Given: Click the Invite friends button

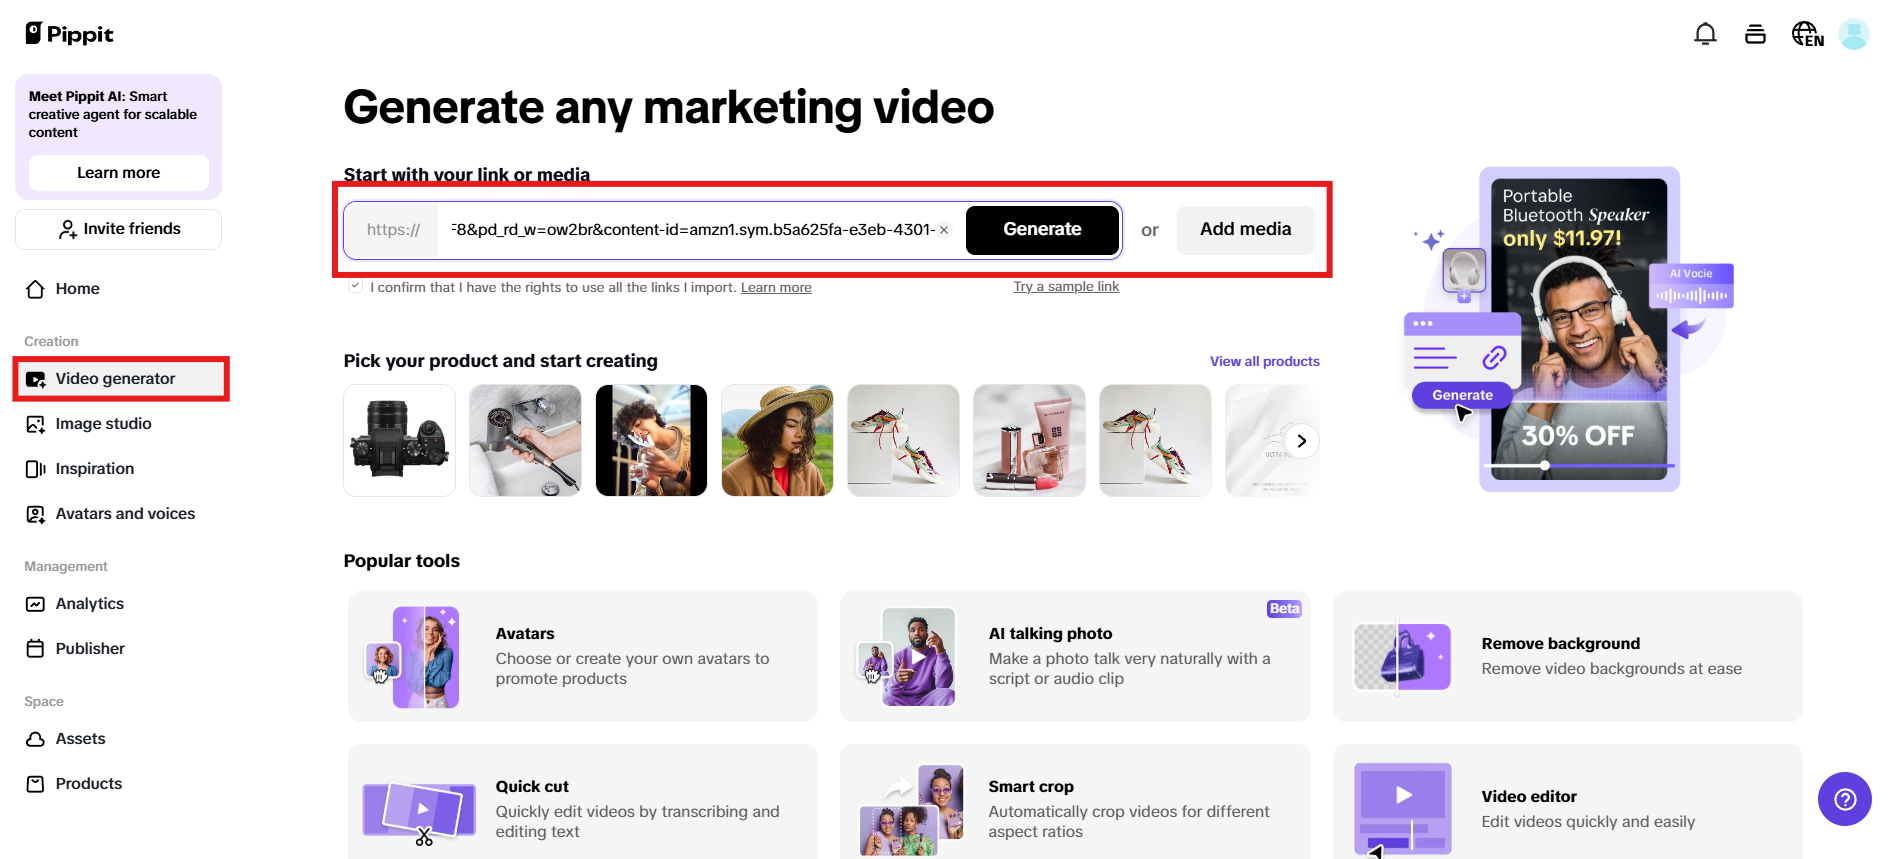Looking at the screenshot, I should pos(118,229).
